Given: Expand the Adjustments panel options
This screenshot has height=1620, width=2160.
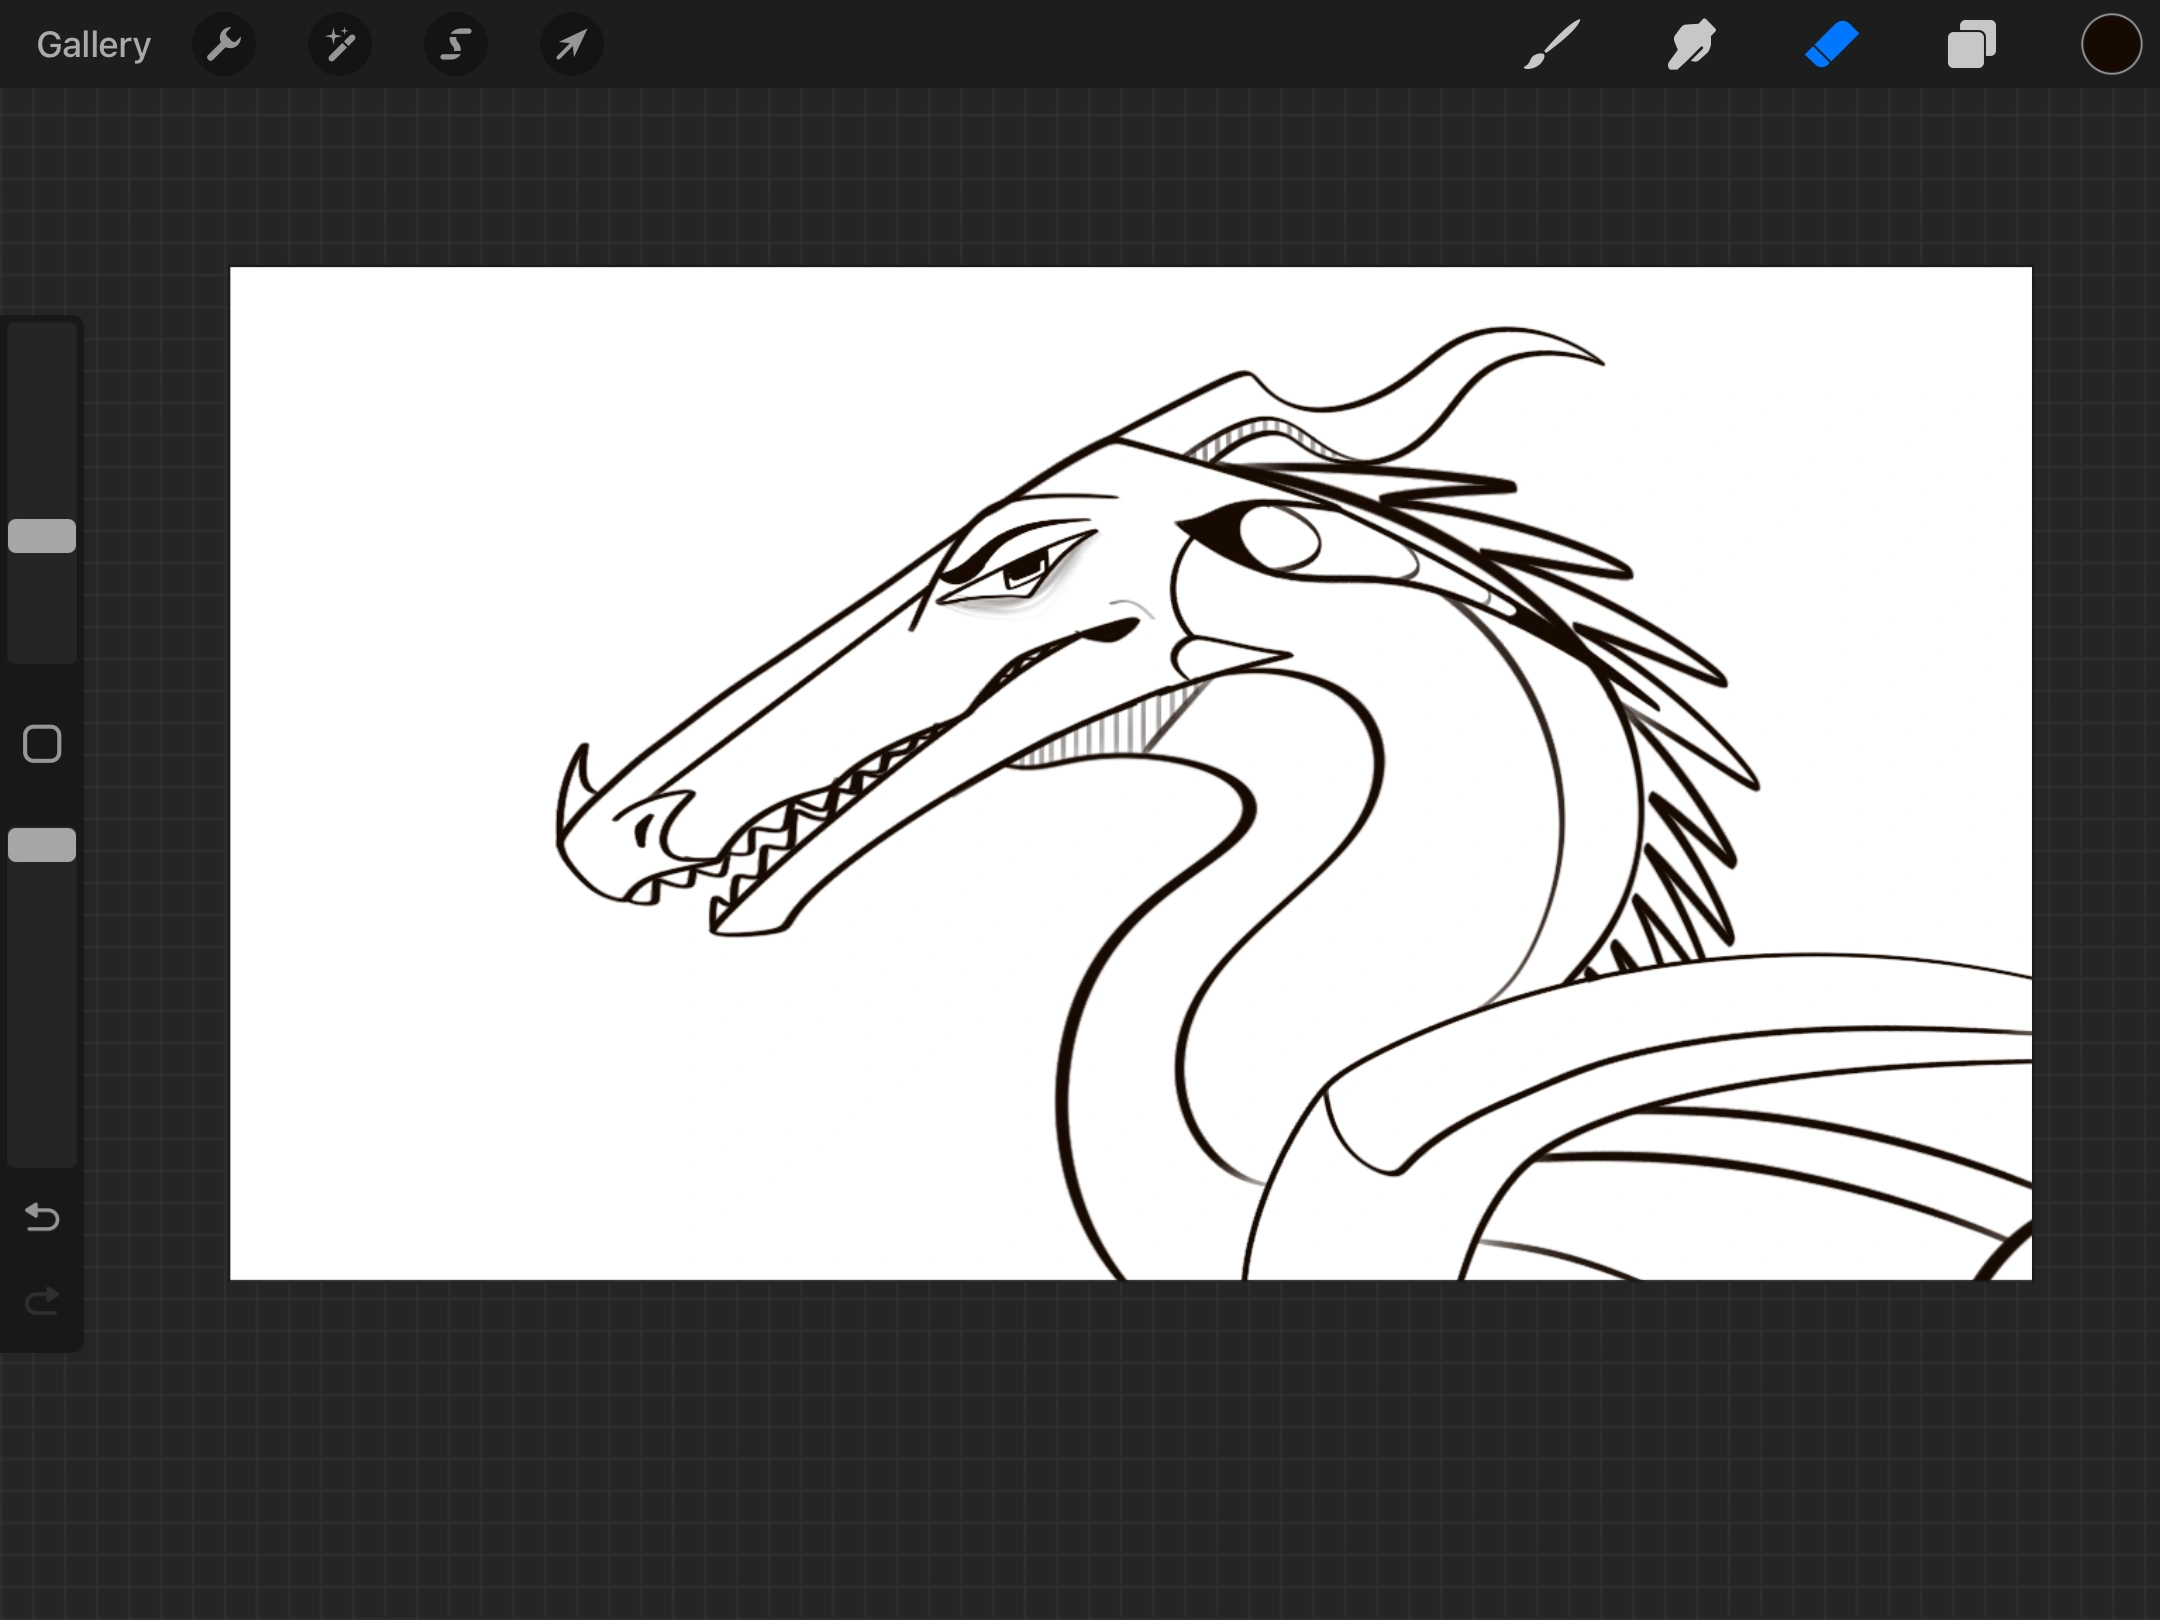Looking at the screenshot, I should (339, 44).
